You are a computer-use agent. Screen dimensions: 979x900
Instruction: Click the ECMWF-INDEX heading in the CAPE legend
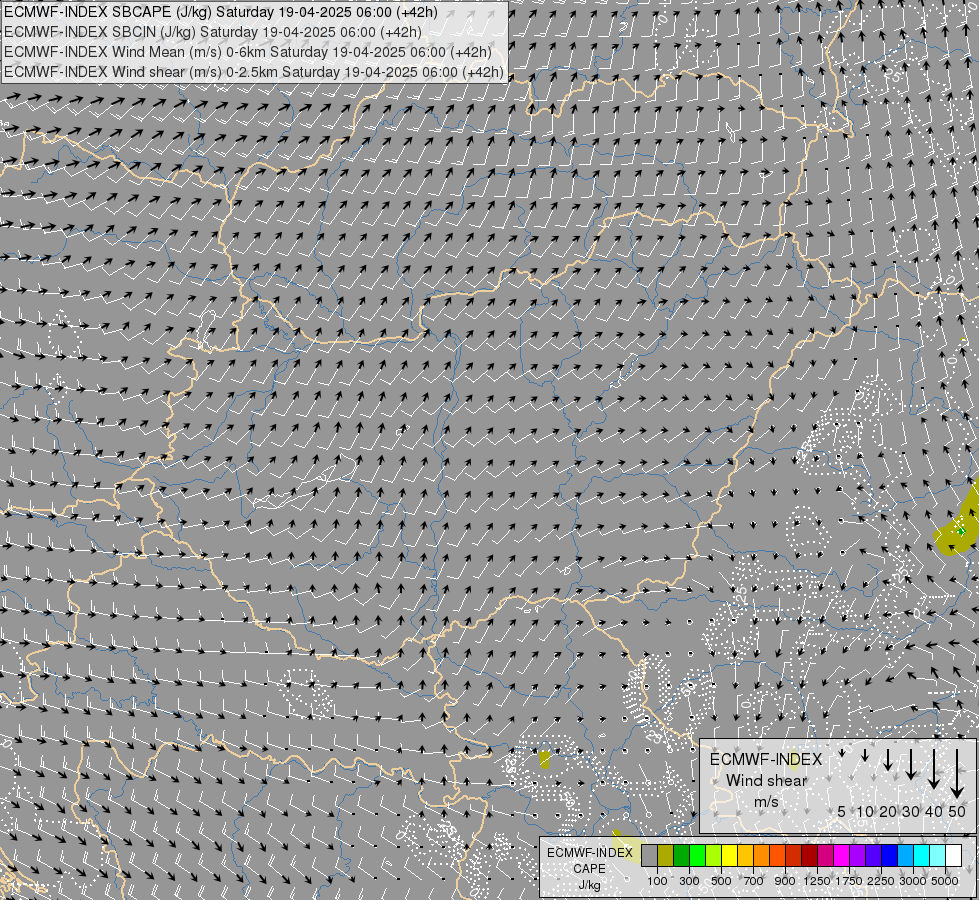click(589, 853)
